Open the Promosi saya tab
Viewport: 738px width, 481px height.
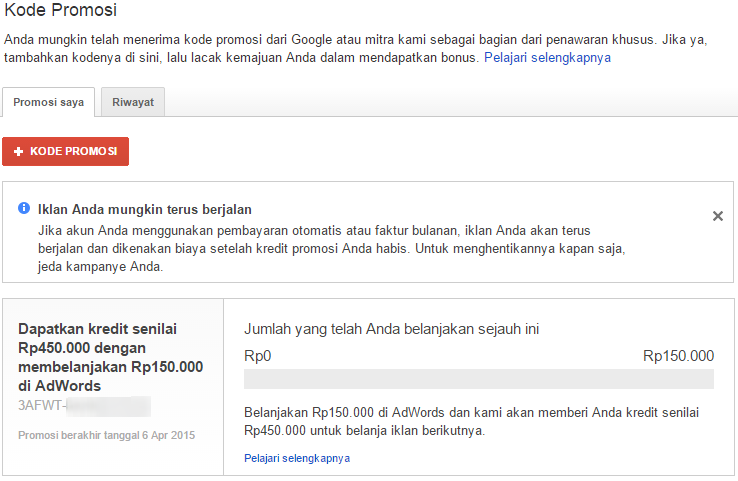click(48, 102)
